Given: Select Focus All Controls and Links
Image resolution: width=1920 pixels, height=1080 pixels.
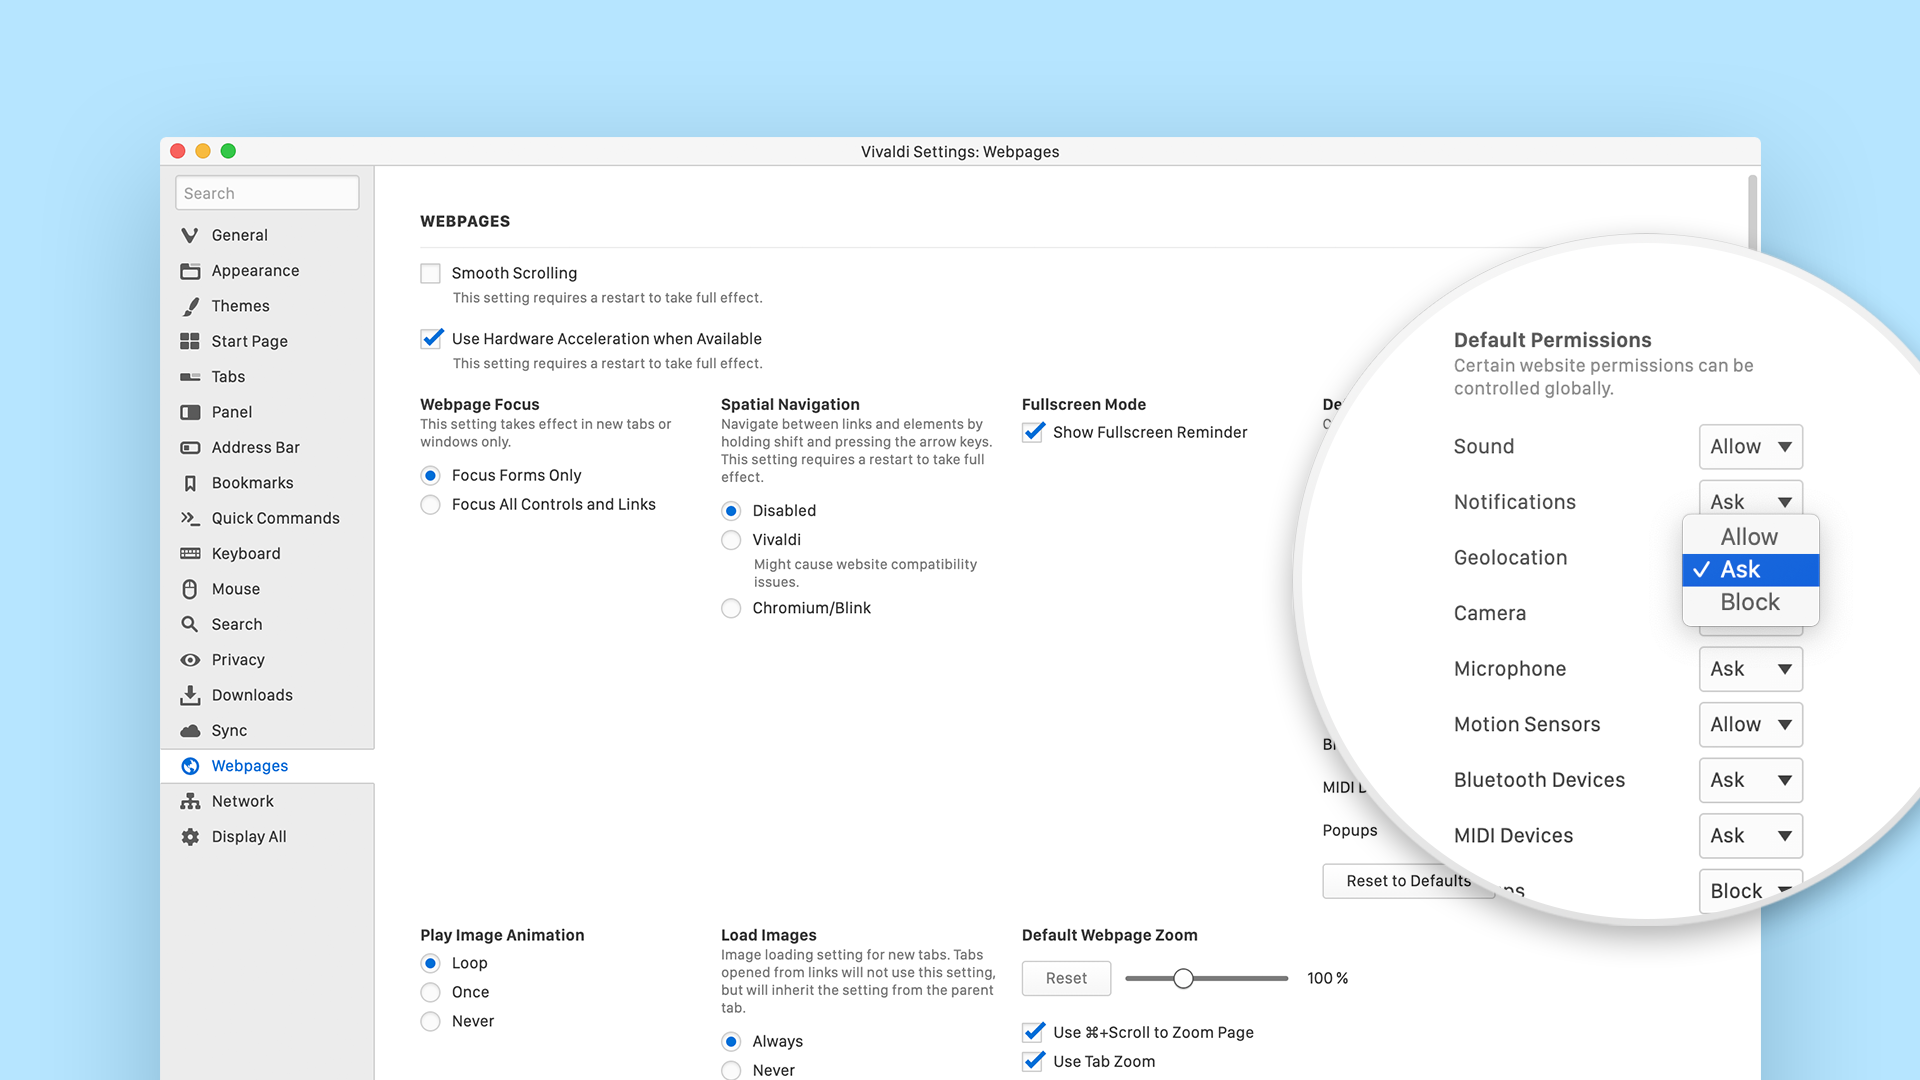Looking at the screenshot, I should click(x=430, y=505).
